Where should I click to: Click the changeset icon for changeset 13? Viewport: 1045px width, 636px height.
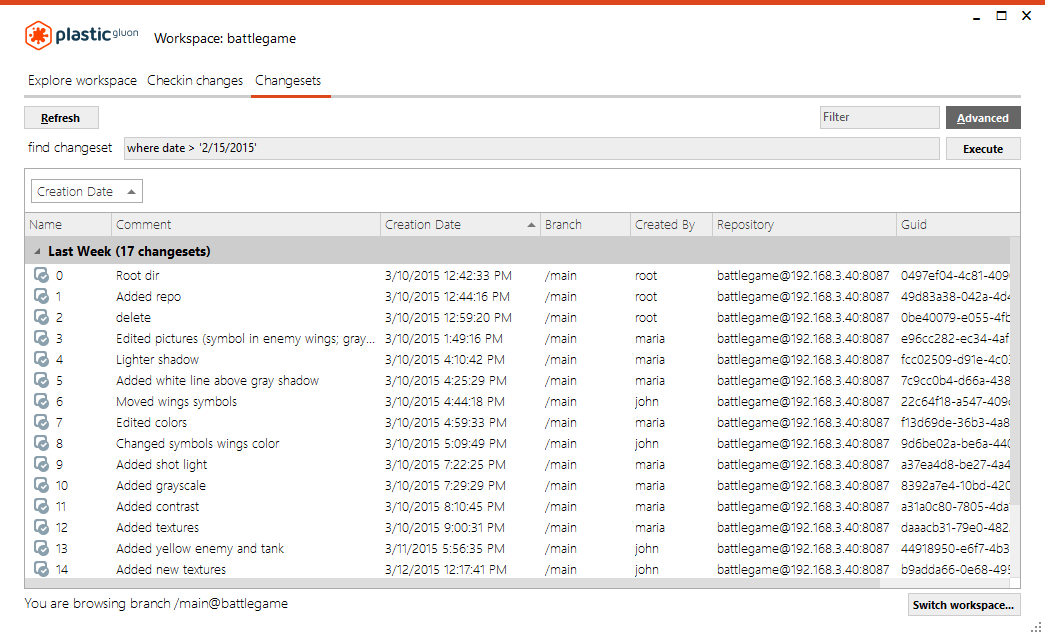[x=41, y=548]
